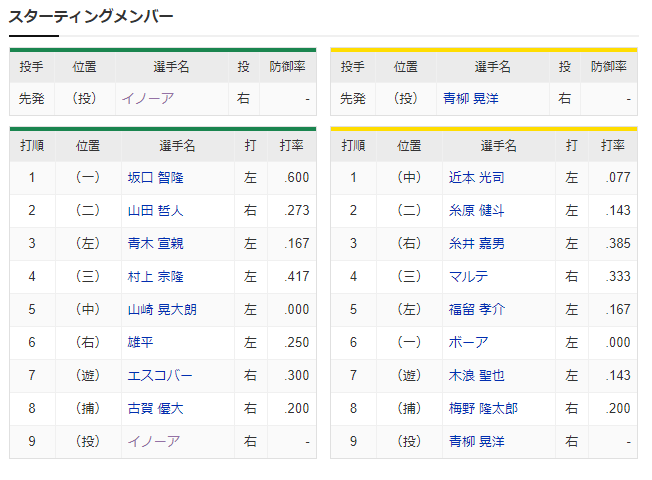This screenshot has height=480, width=652.
Task: Click batting average .250 for 雄平
Action: tap(297, 342)
